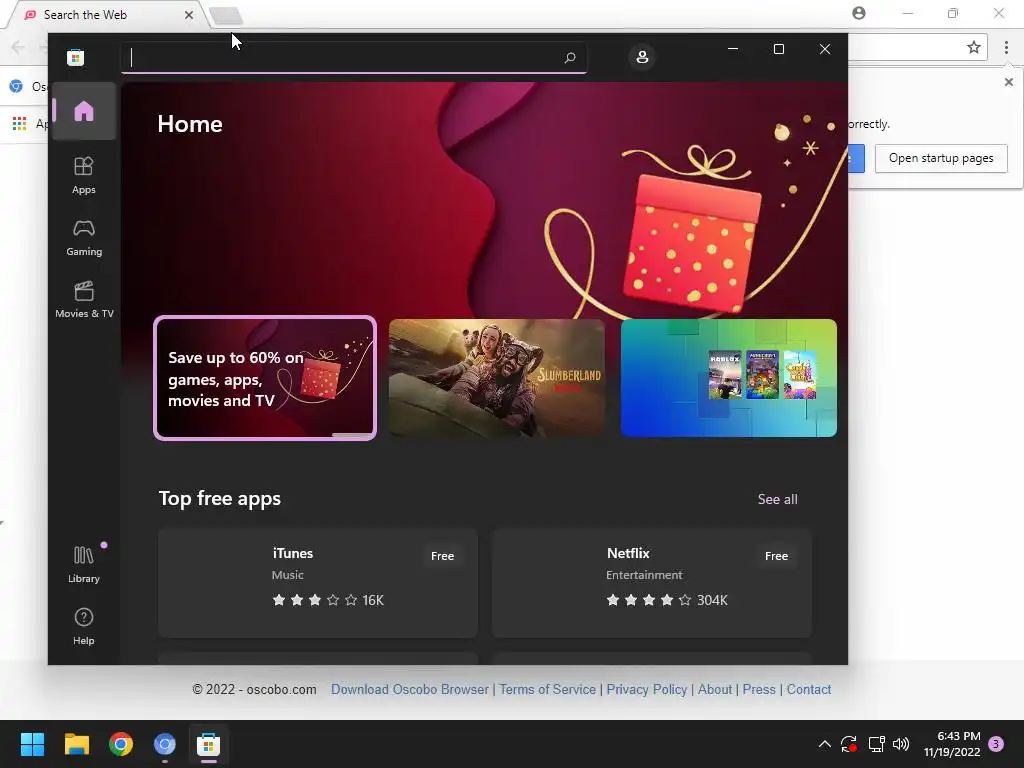Click the Home page heading

pos(190,124)
